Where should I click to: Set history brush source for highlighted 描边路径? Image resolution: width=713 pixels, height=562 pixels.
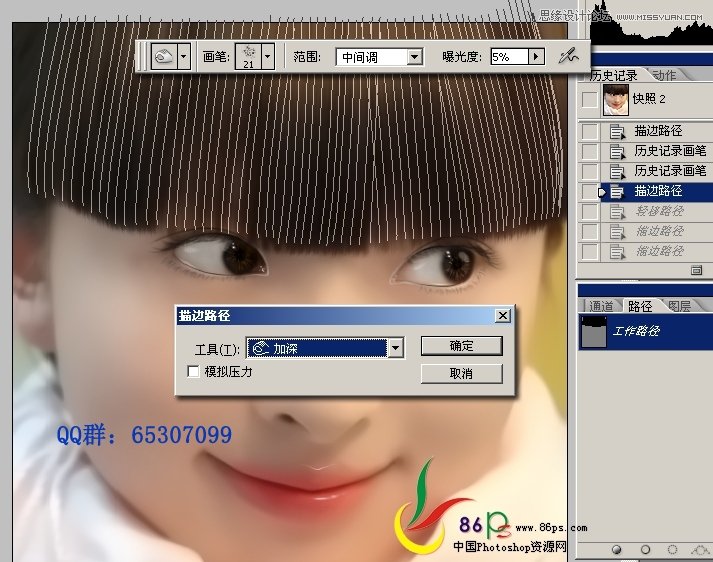(589, 191)
